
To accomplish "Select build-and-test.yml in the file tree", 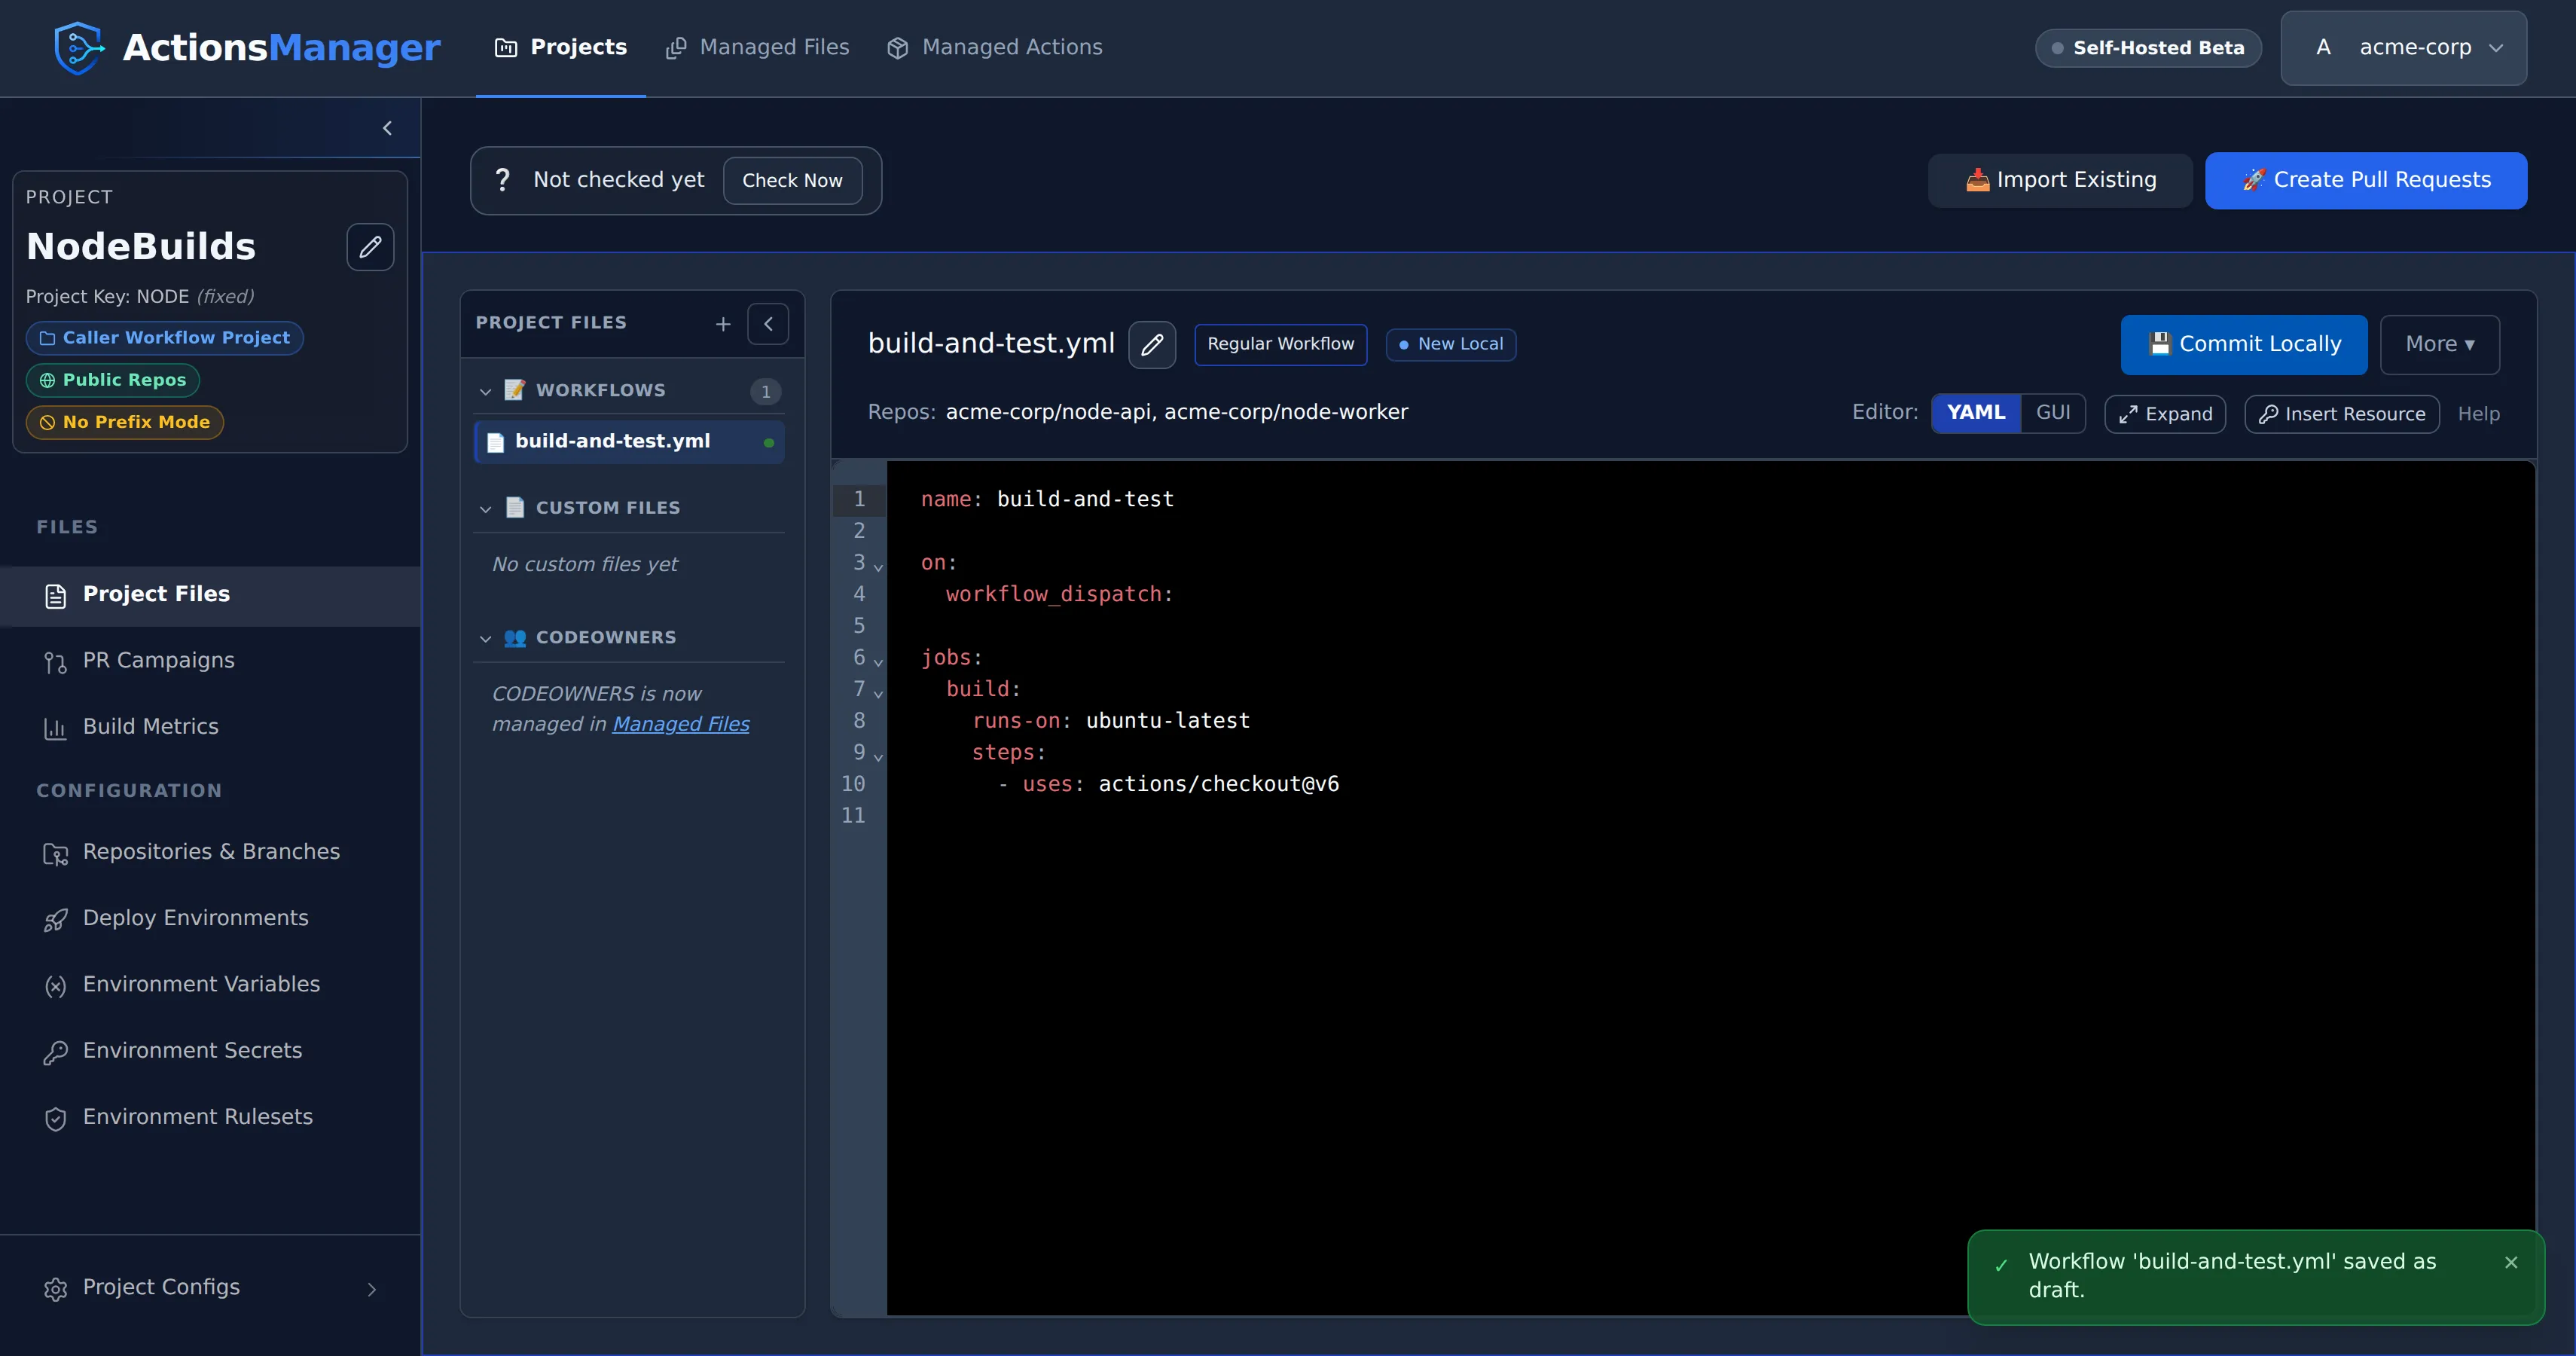I will [629, 441].
